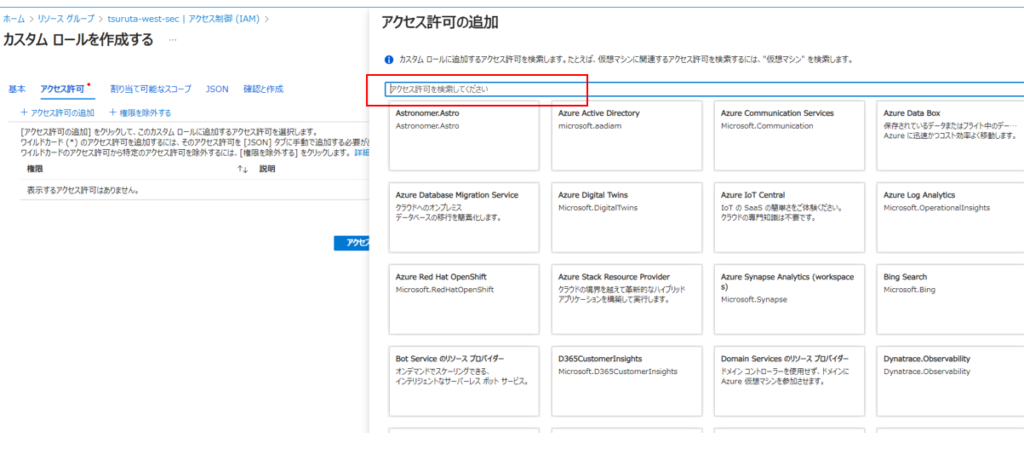Go to ホーム in the breadcrumb
Viewport: 1024px width, 461px height.
click(x=14, y=19)
